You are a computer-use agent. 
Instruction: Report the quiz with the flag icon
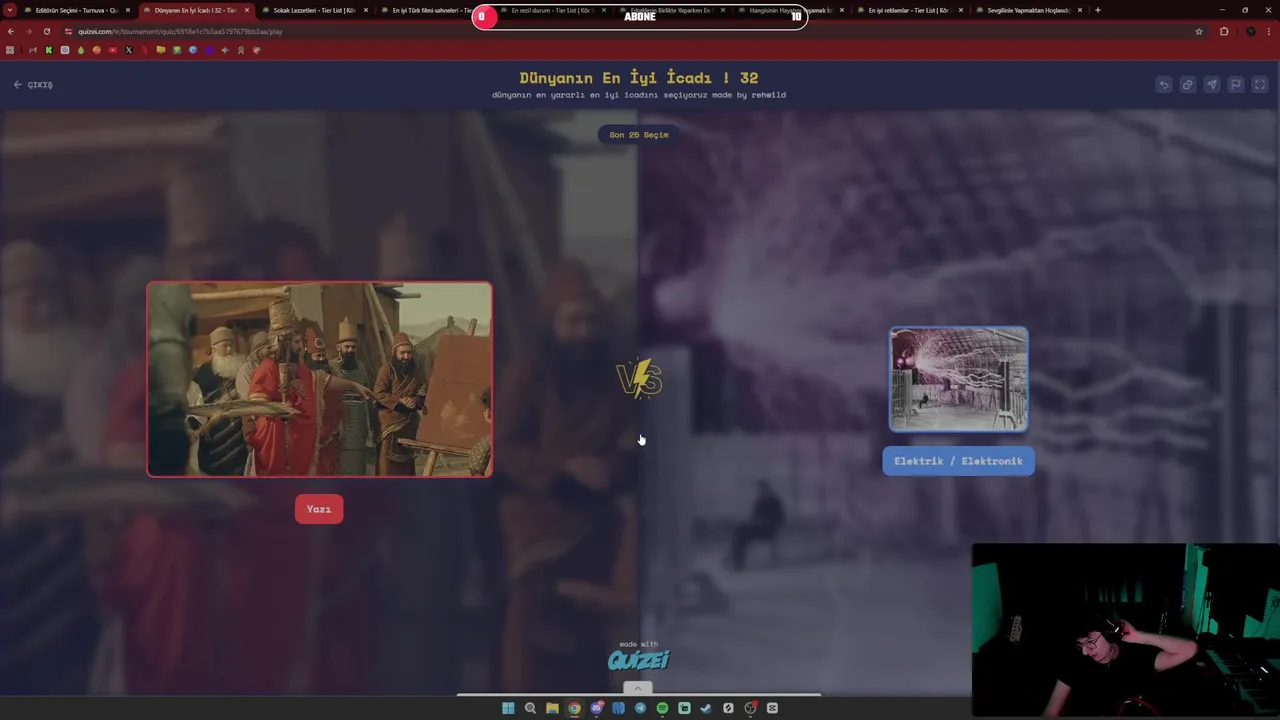(1235, 85)
